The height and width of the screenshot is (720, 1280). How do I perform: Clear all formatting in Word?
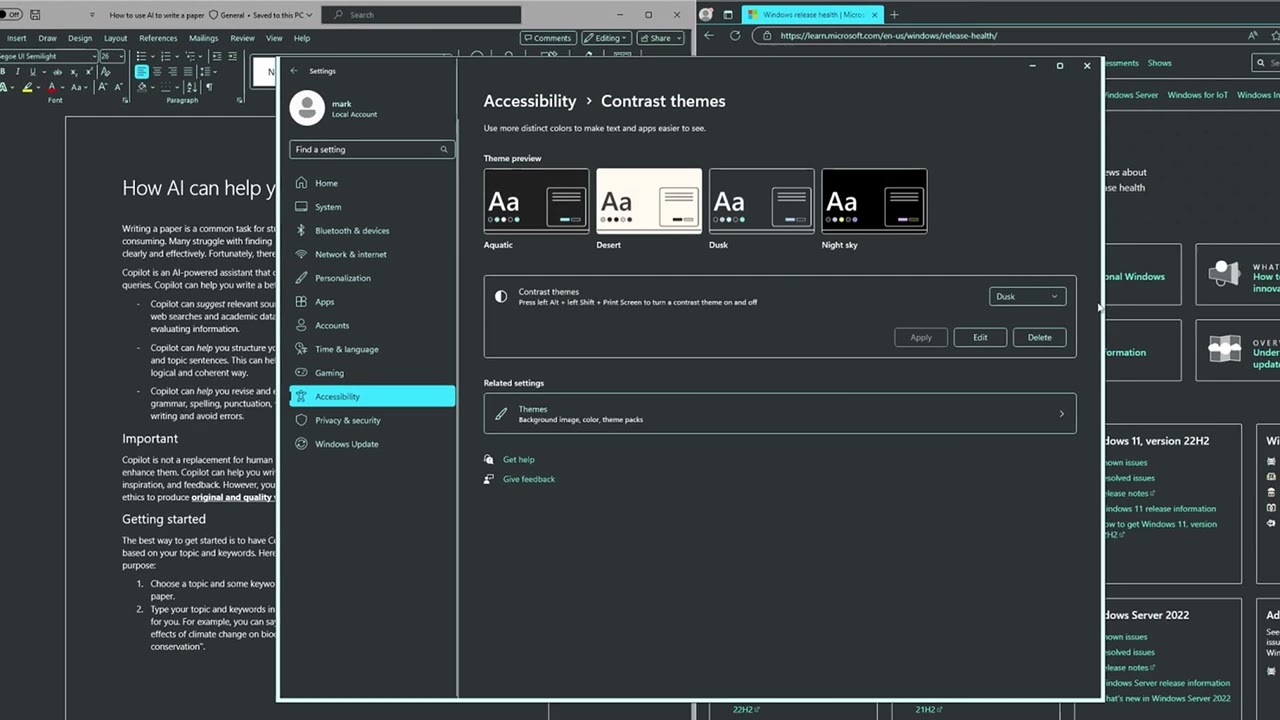[x=106, y=71]
